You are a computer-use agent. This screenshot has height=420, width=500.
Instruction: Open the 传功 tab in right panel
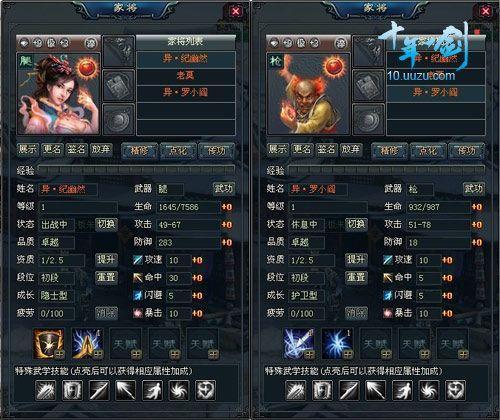466,151
